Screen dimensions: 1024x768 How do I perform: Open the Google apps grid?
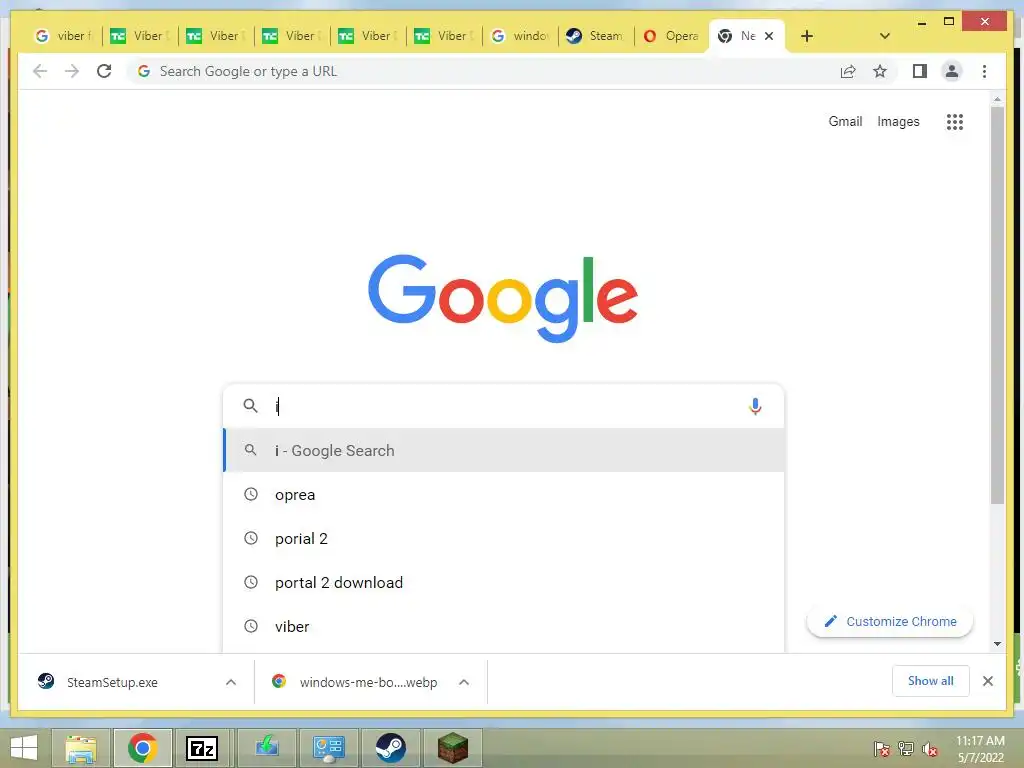tap(955, 121)
